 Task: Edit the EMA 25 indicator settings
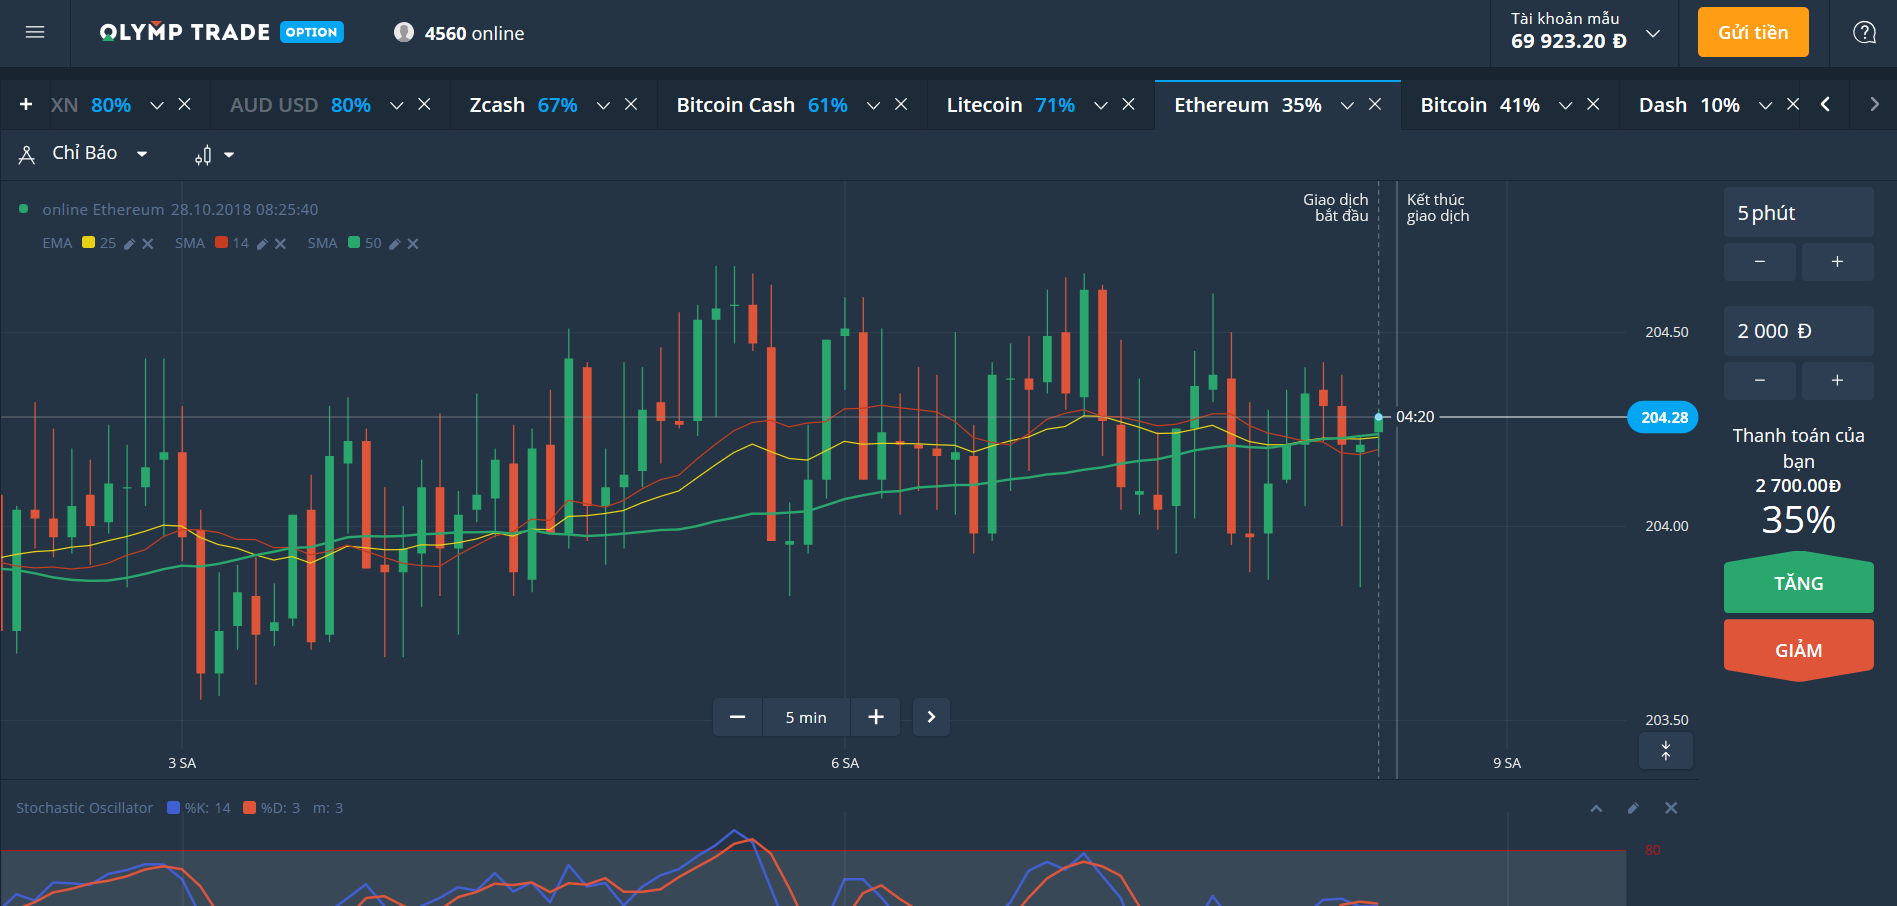click(x=129, y=244)
